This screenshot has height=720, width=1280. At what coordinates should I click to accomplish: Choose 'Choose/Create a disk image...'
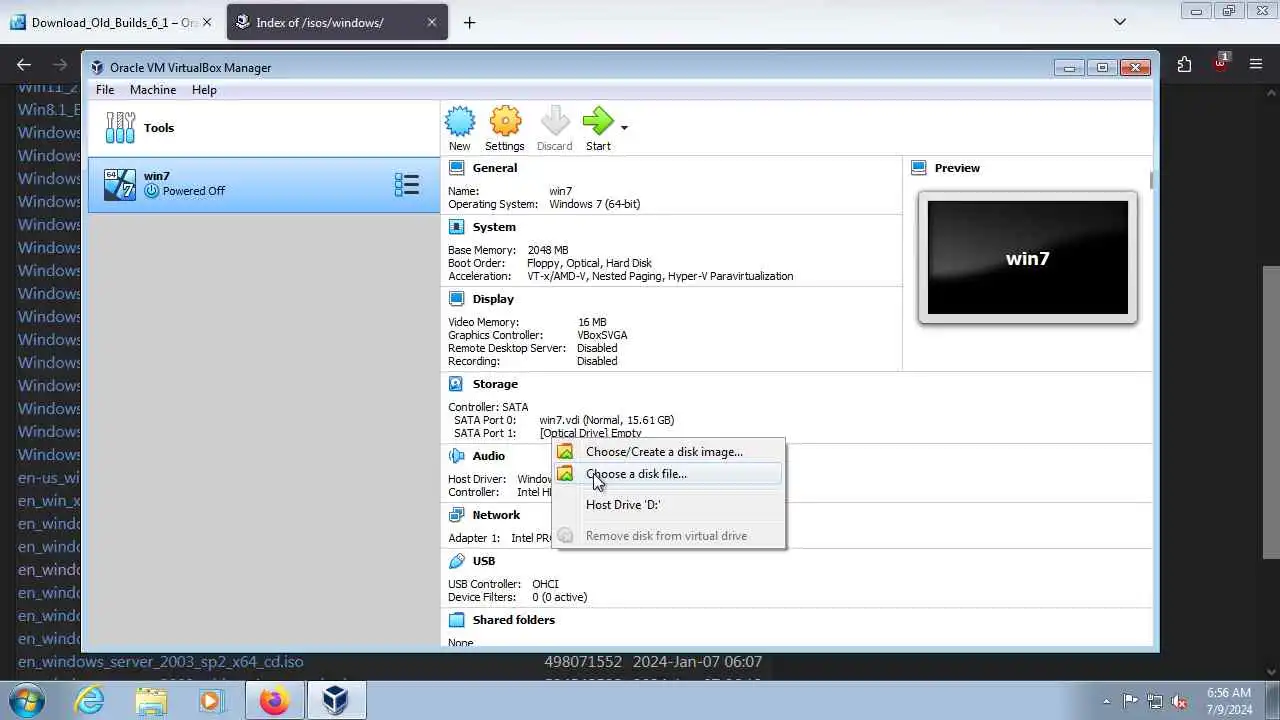coord(668,452)
